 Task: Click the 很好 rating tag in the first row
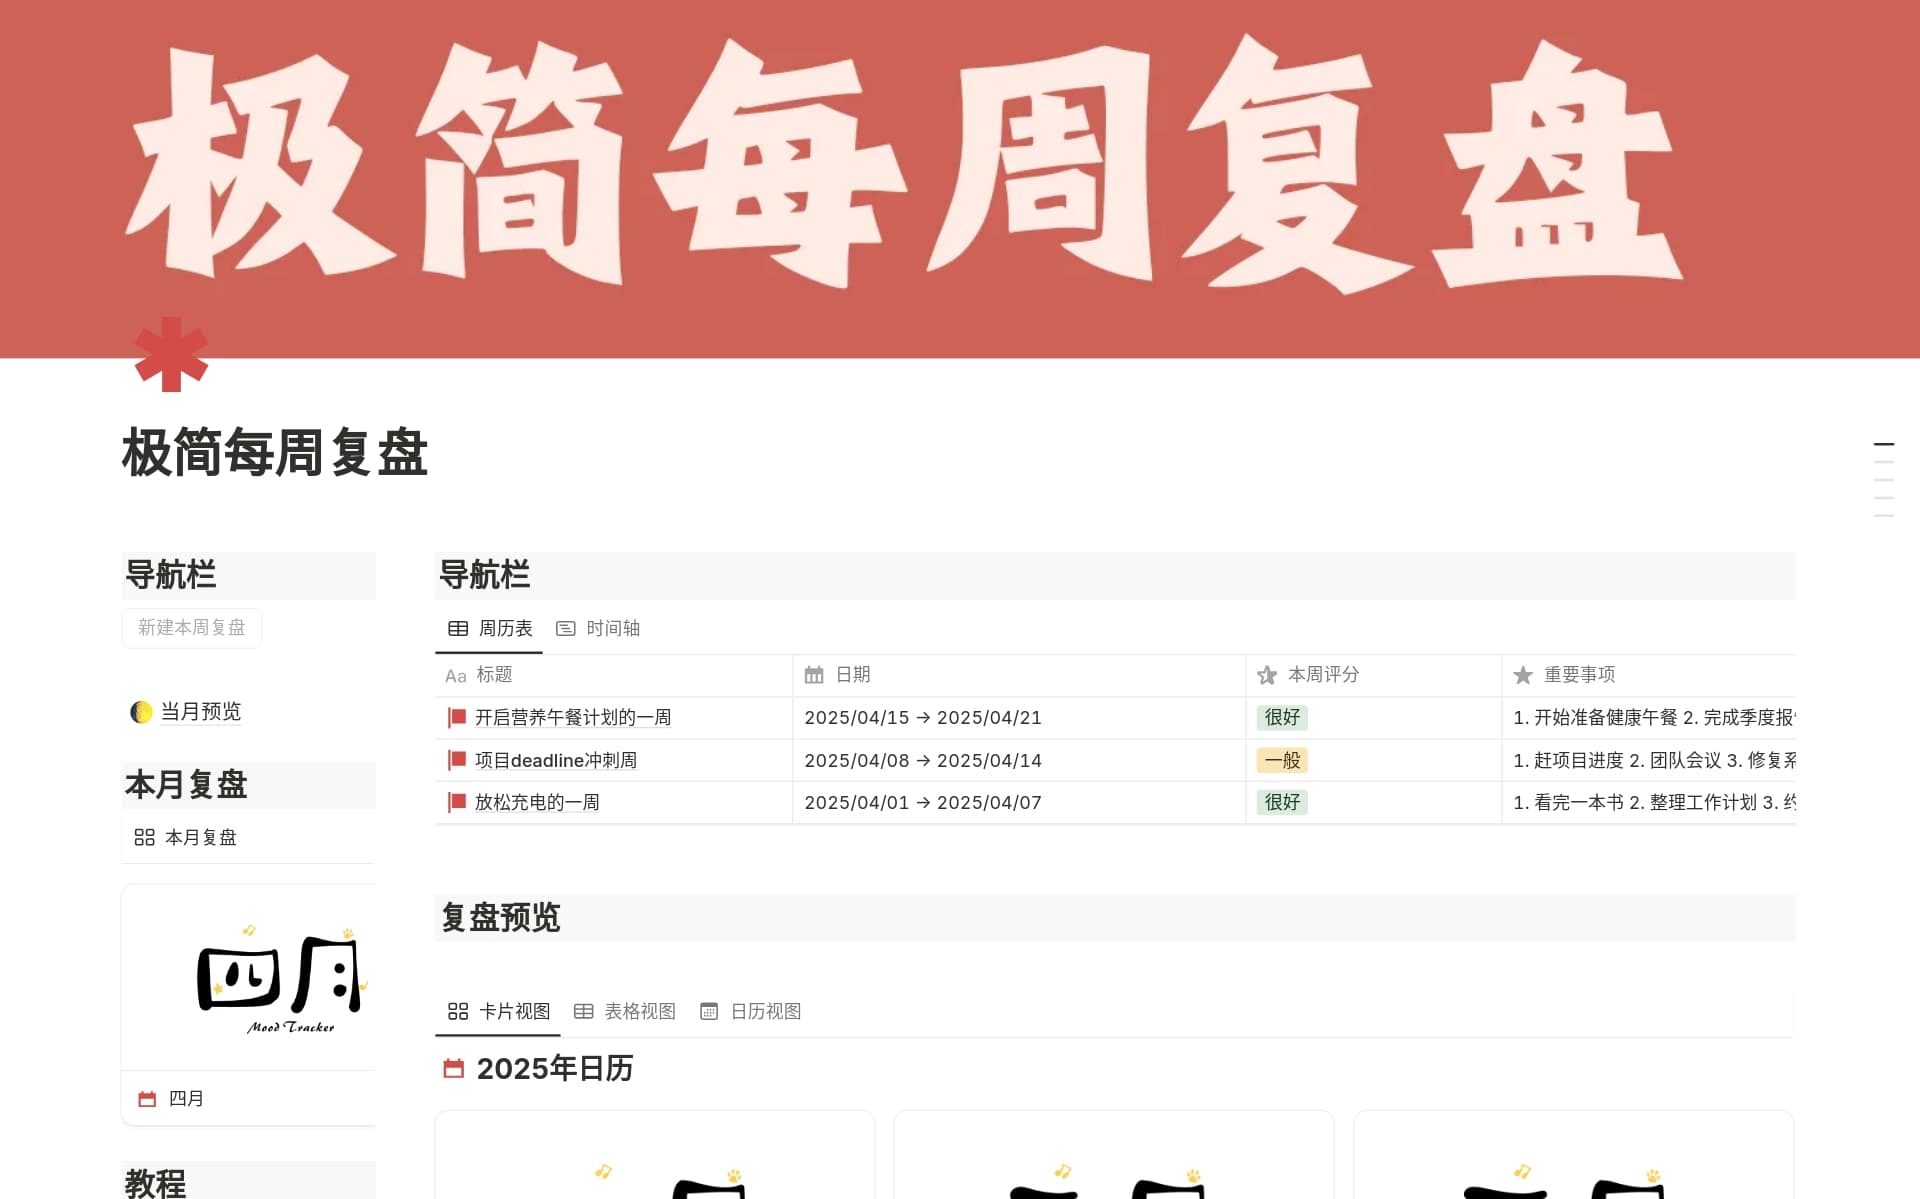pyautogui.click(x=1281, y=717)
